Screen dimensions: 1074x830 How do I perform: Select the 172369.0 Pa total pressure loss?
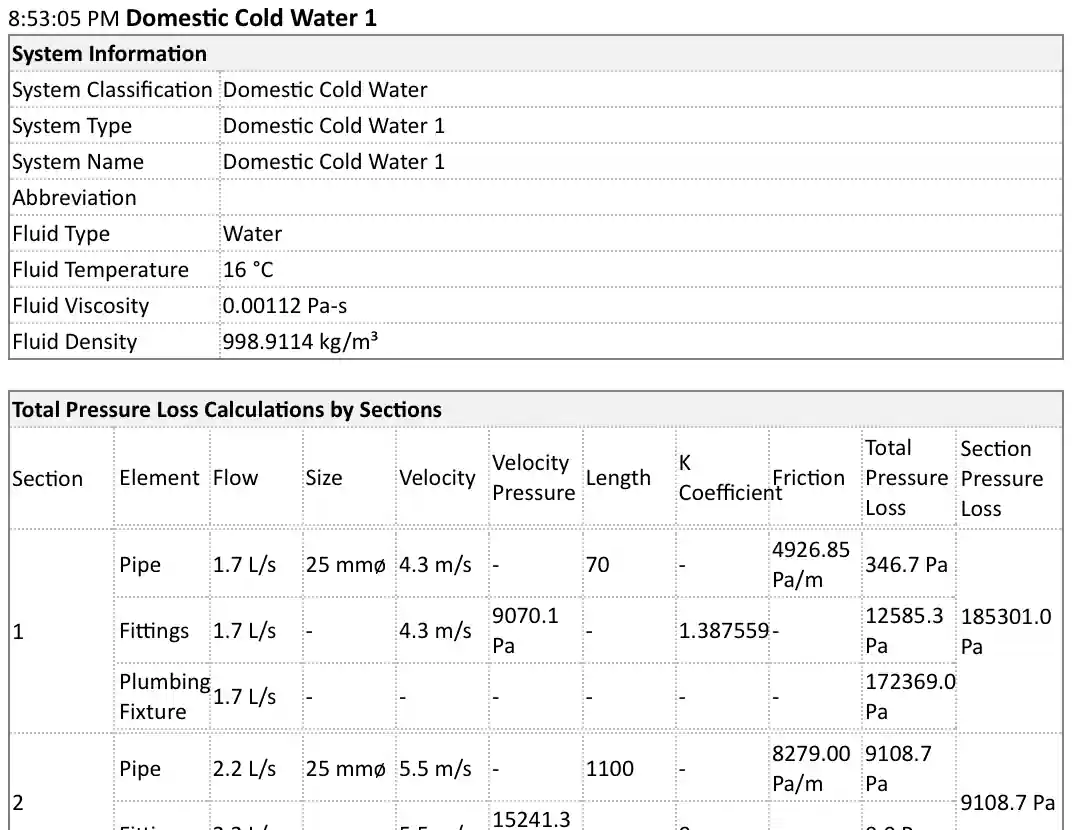(908, 696)
